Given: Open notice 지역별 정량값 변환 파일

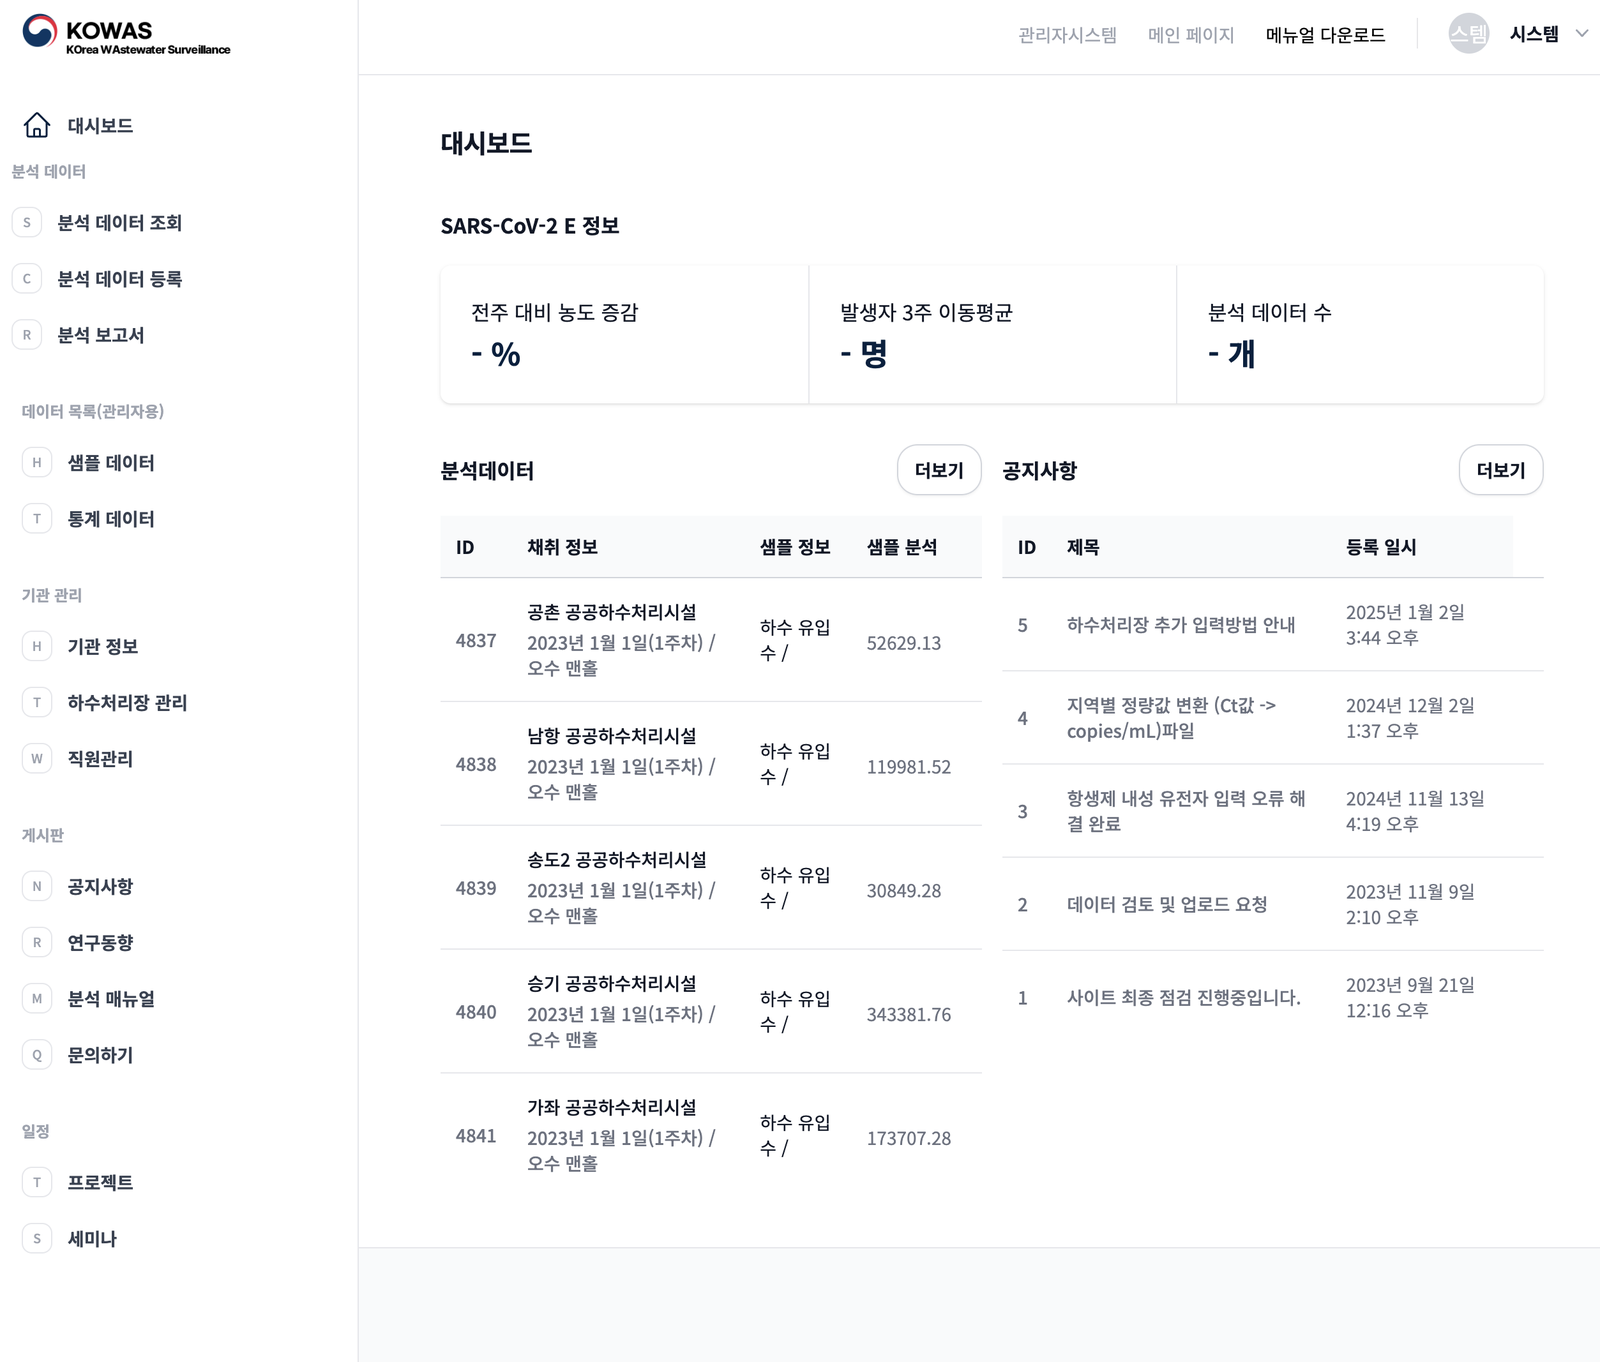Looking at the screenshot, I should [x=1171, y=718].
